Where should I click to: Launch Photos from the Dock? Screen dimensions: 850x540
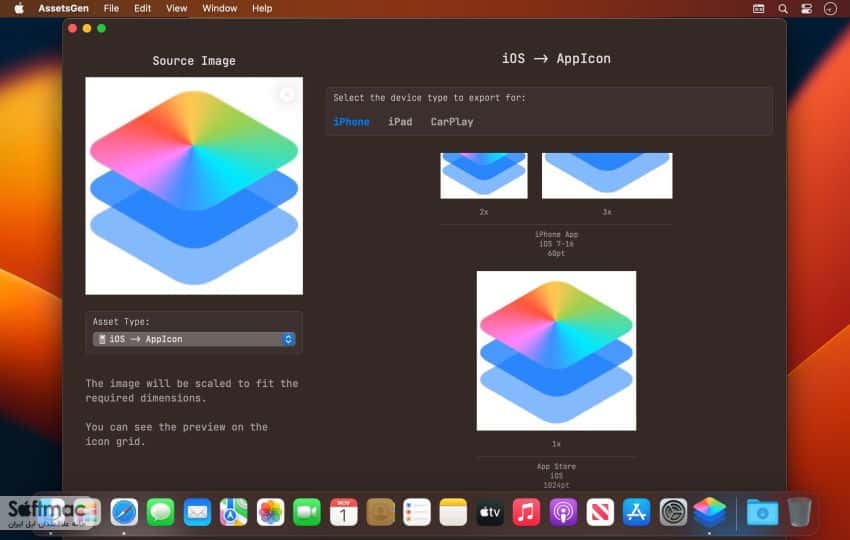(271, 512)
